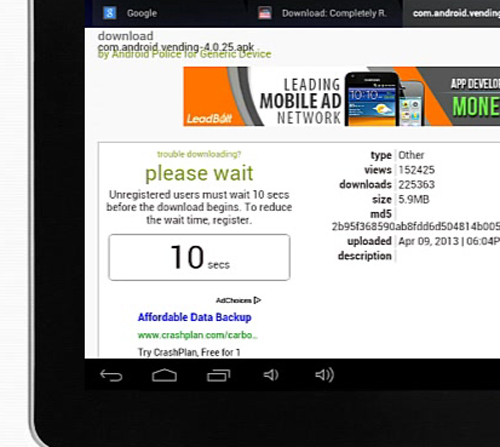Click the trouble downloading? link
This screenshot has height=447, width=500.
click(199, 154)
